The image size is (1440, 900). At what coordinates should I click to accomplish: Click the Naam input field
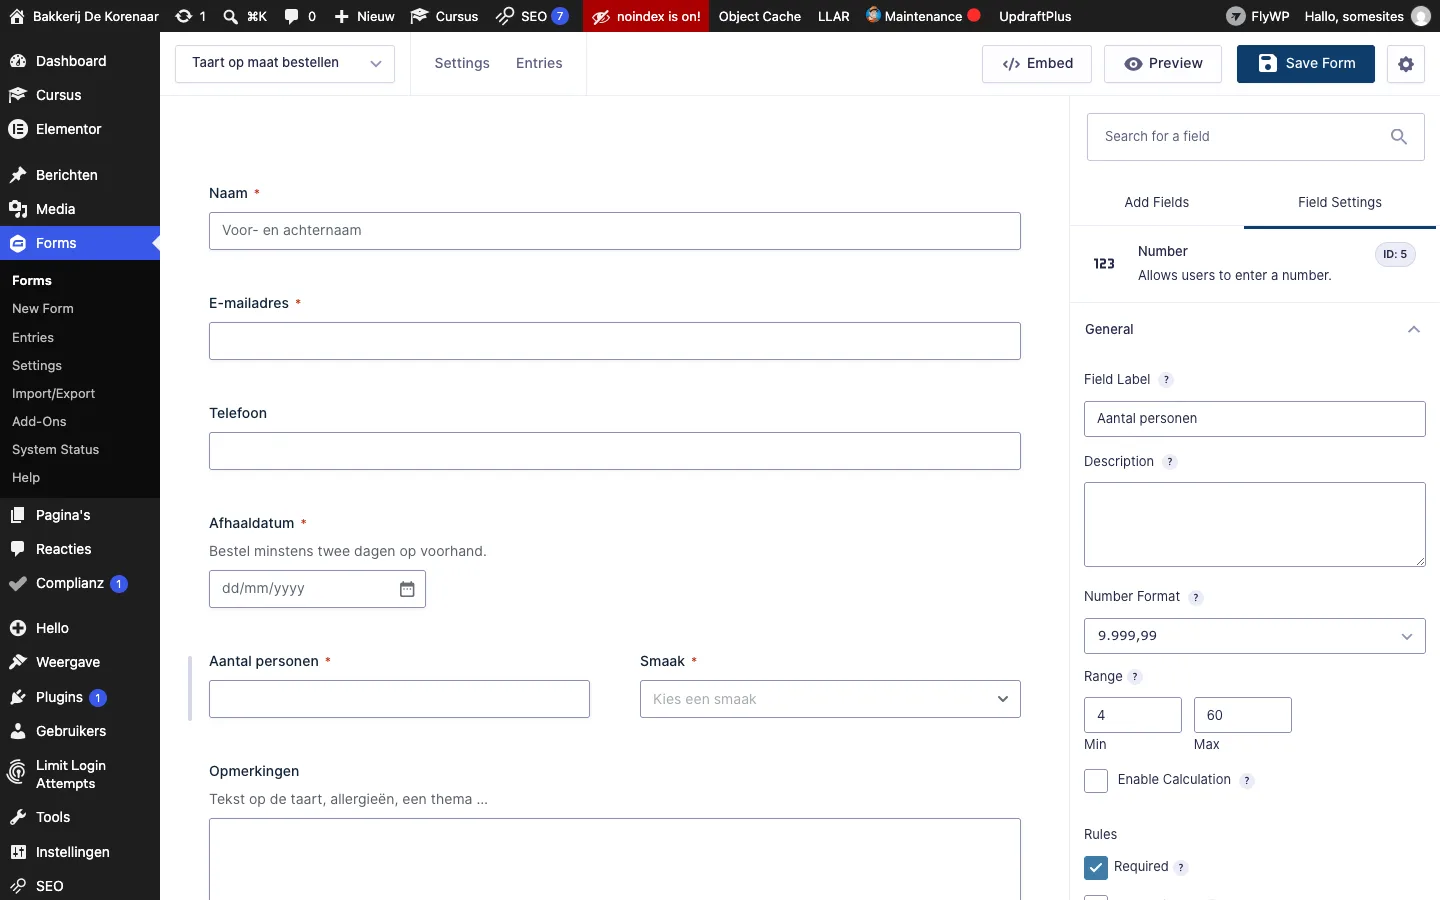tap(615, 231)
